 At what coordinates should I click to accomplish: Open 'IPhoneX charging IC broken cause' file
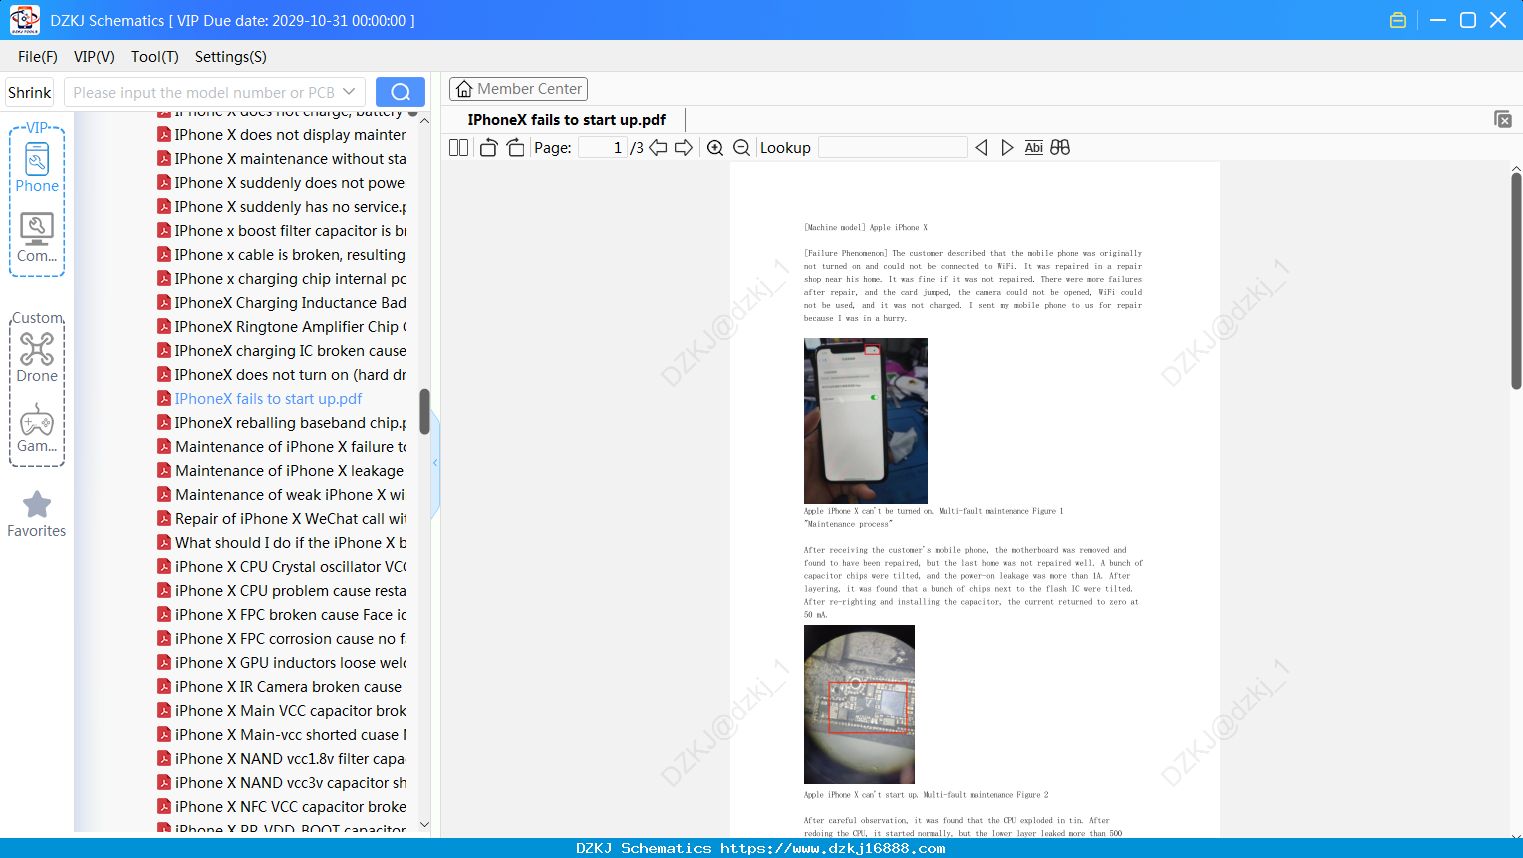click(x=282, y=351)
